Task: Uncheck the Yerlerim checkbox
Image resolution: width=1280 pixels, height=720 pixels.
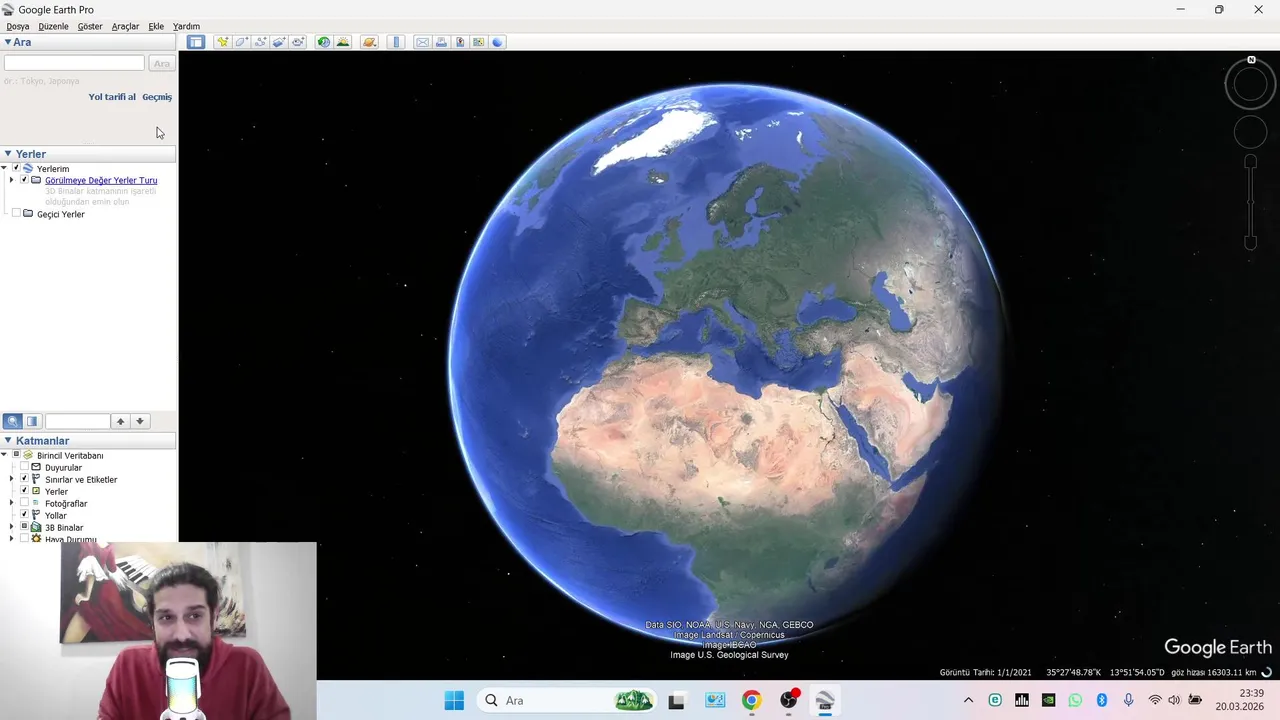Action: coord(16,168)
